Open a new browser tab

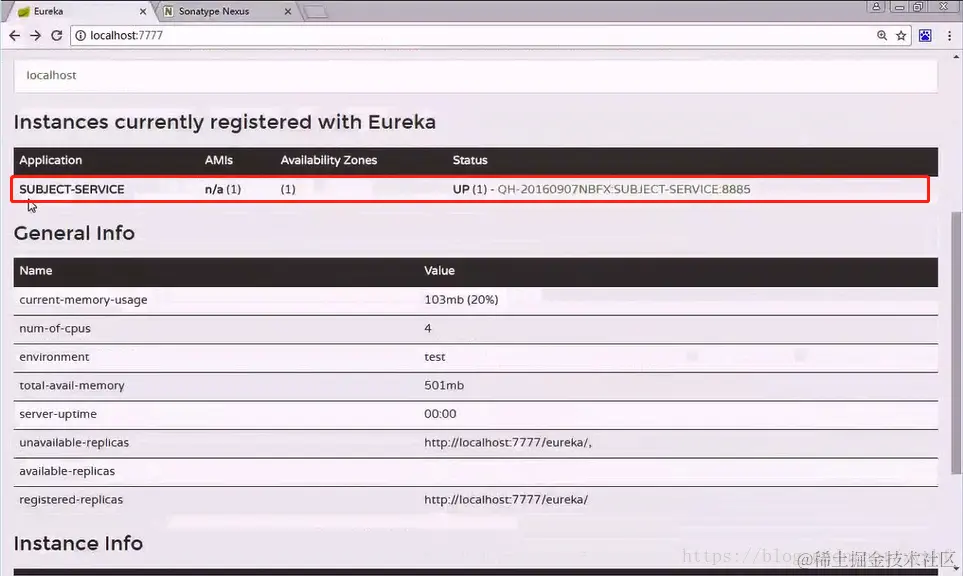click(x=316, y=12)
